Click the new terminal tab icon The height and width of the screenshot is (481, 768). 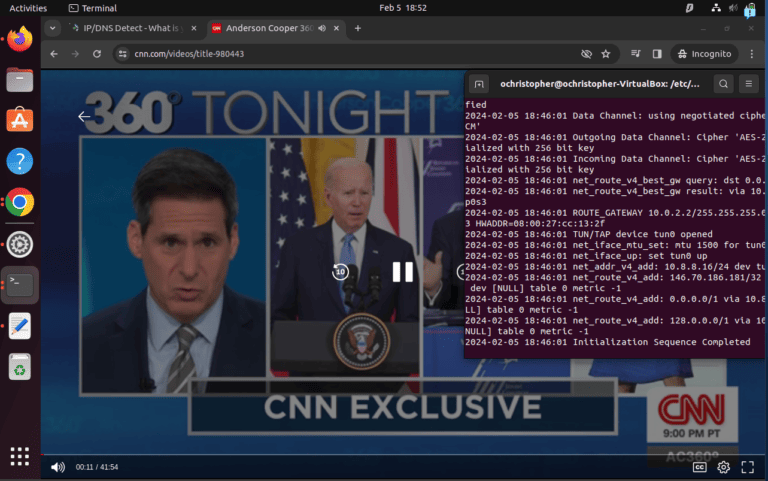479,84
